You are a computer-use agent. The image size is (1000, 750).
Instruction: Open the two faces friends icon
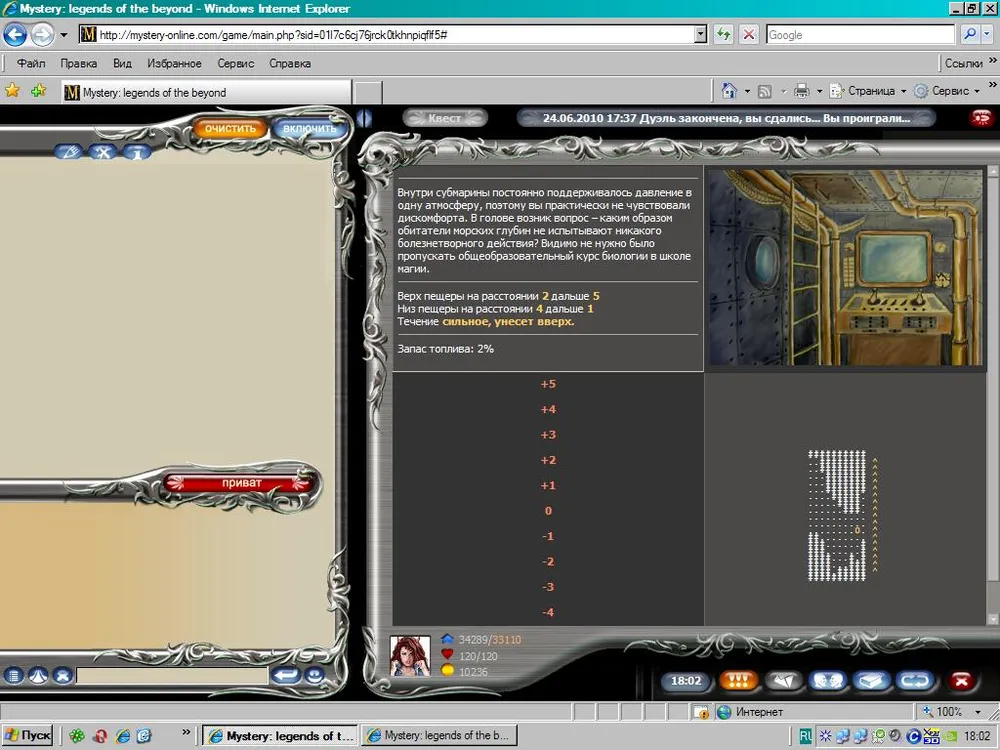(829, 681)
